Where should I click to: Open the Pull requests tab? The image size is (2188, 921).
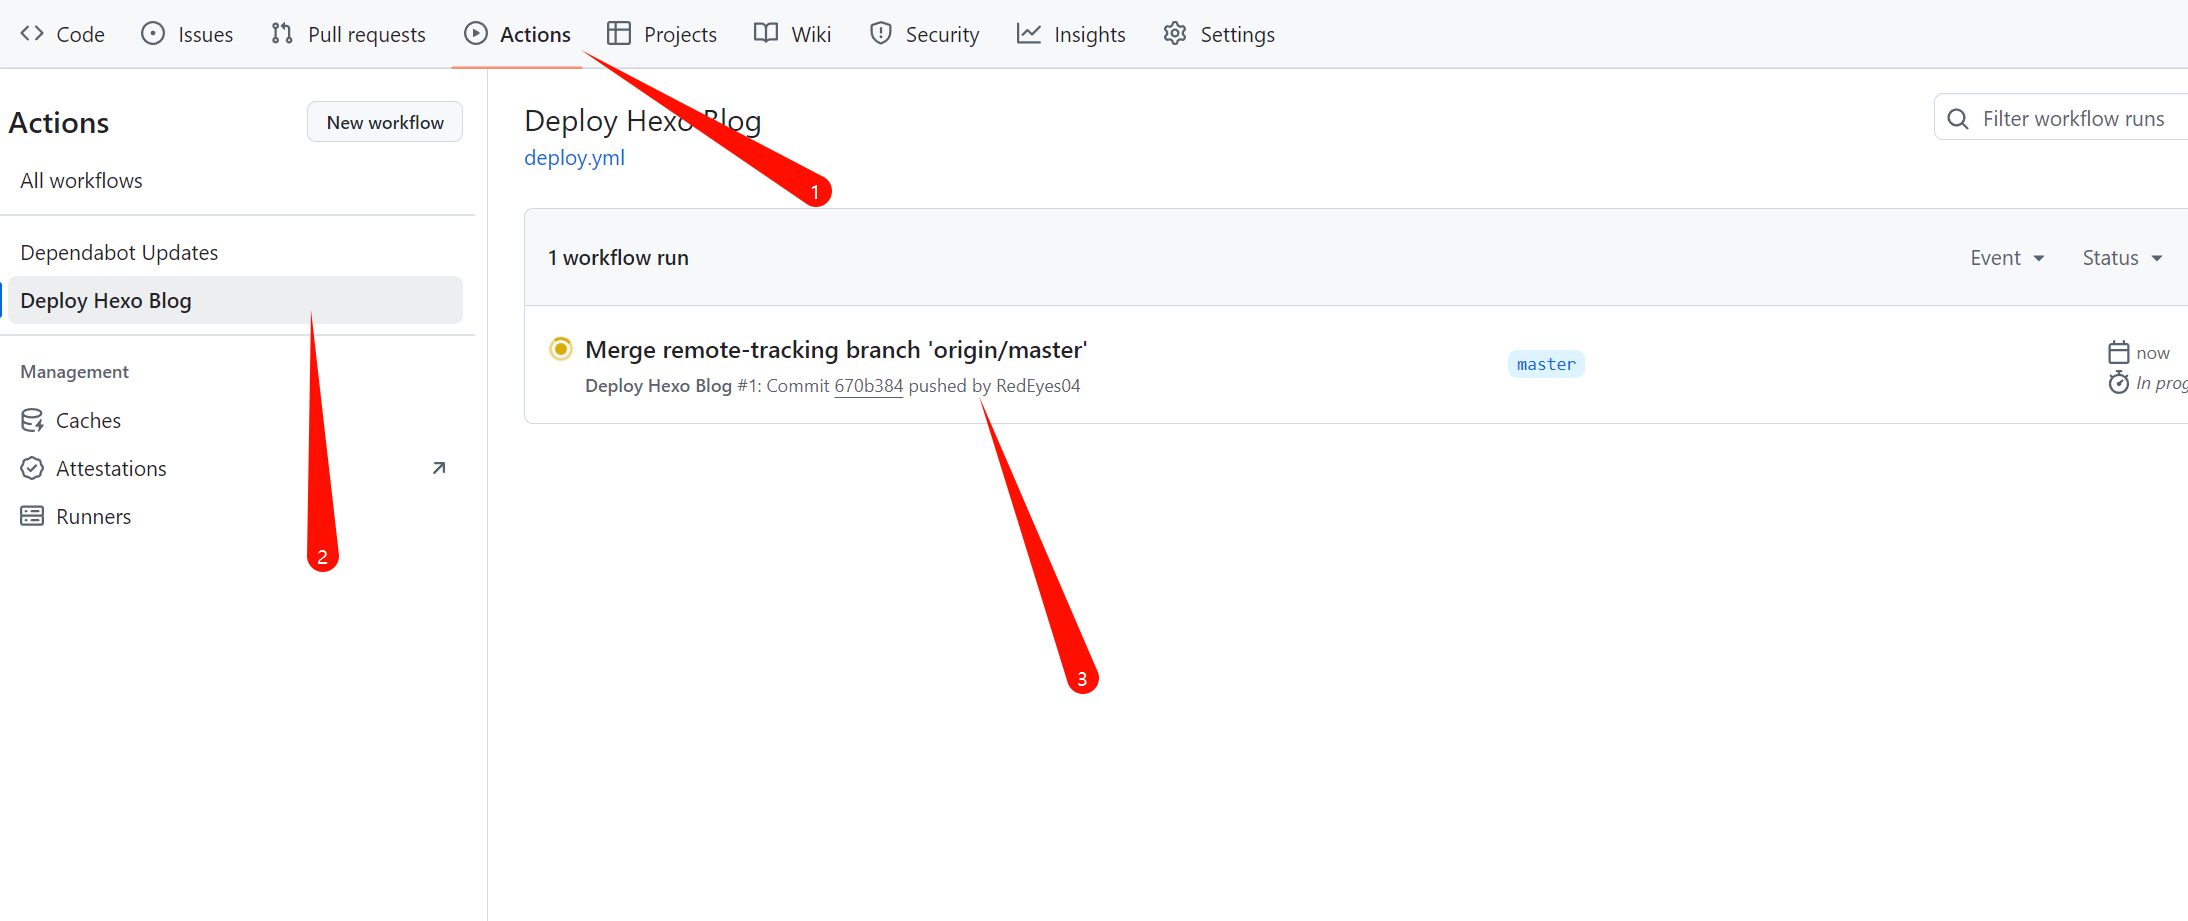[x=348, y=34]
